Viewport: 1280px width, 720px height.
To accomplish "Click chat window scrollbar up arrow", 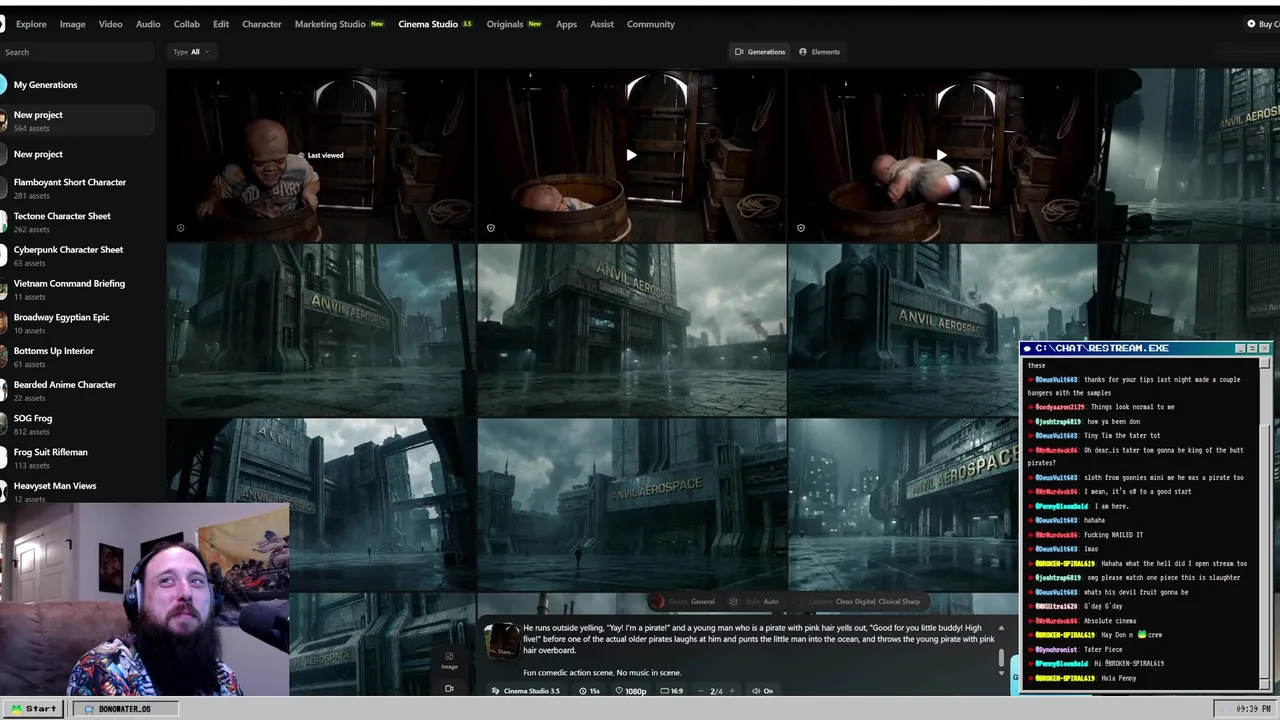I will click(x=1265, y=363).
